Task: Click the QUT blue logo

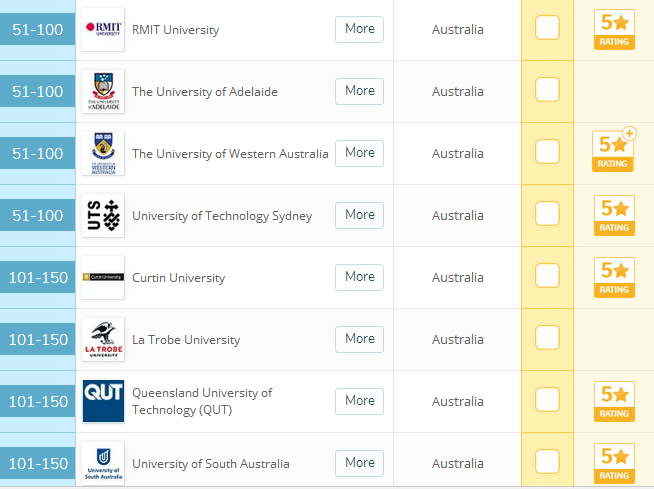Action: (103, 401)
